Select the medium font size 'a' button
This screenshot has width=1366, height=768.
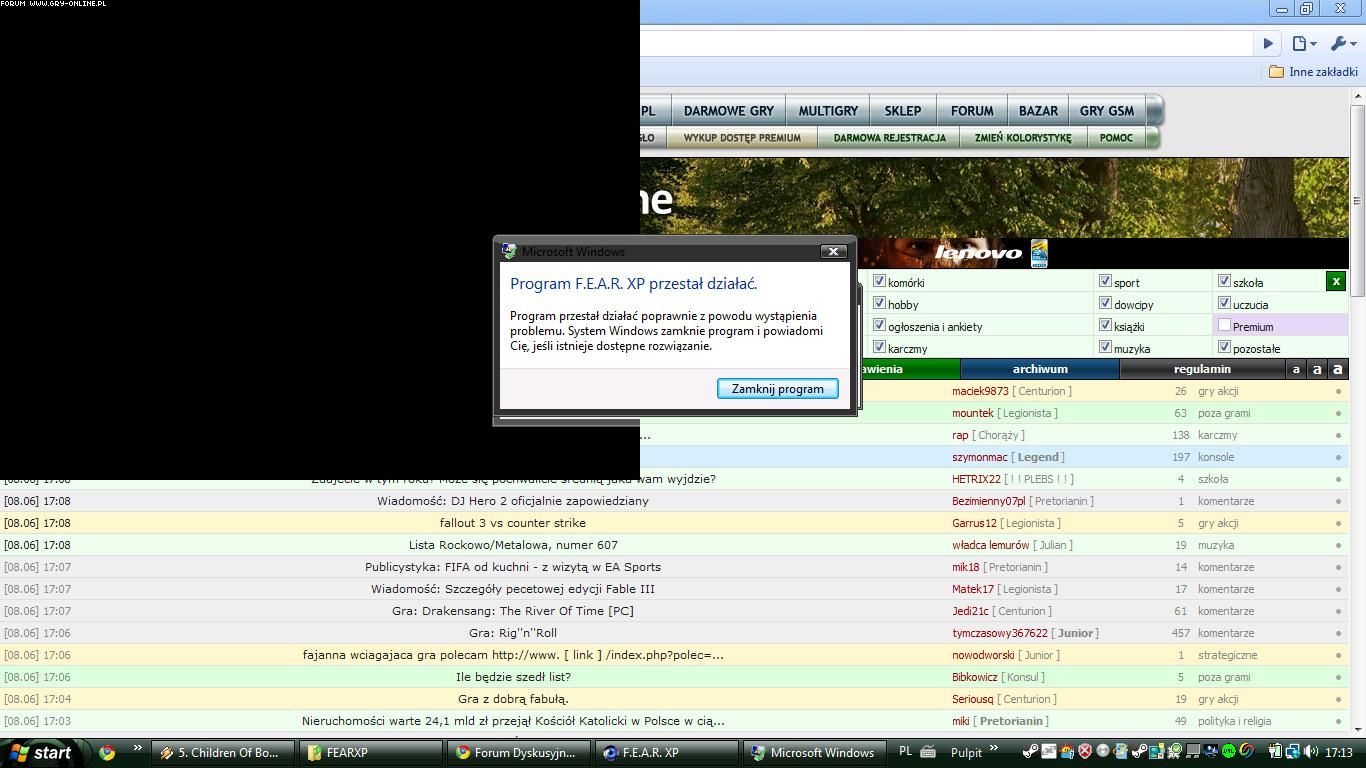[1317, 369]
